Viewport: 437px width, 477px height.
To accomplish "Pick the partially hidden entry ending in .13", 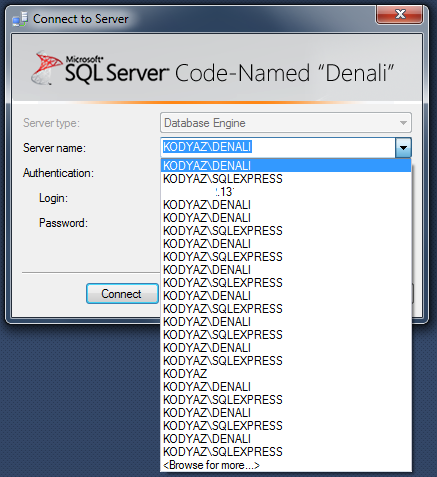I will 286,192.
